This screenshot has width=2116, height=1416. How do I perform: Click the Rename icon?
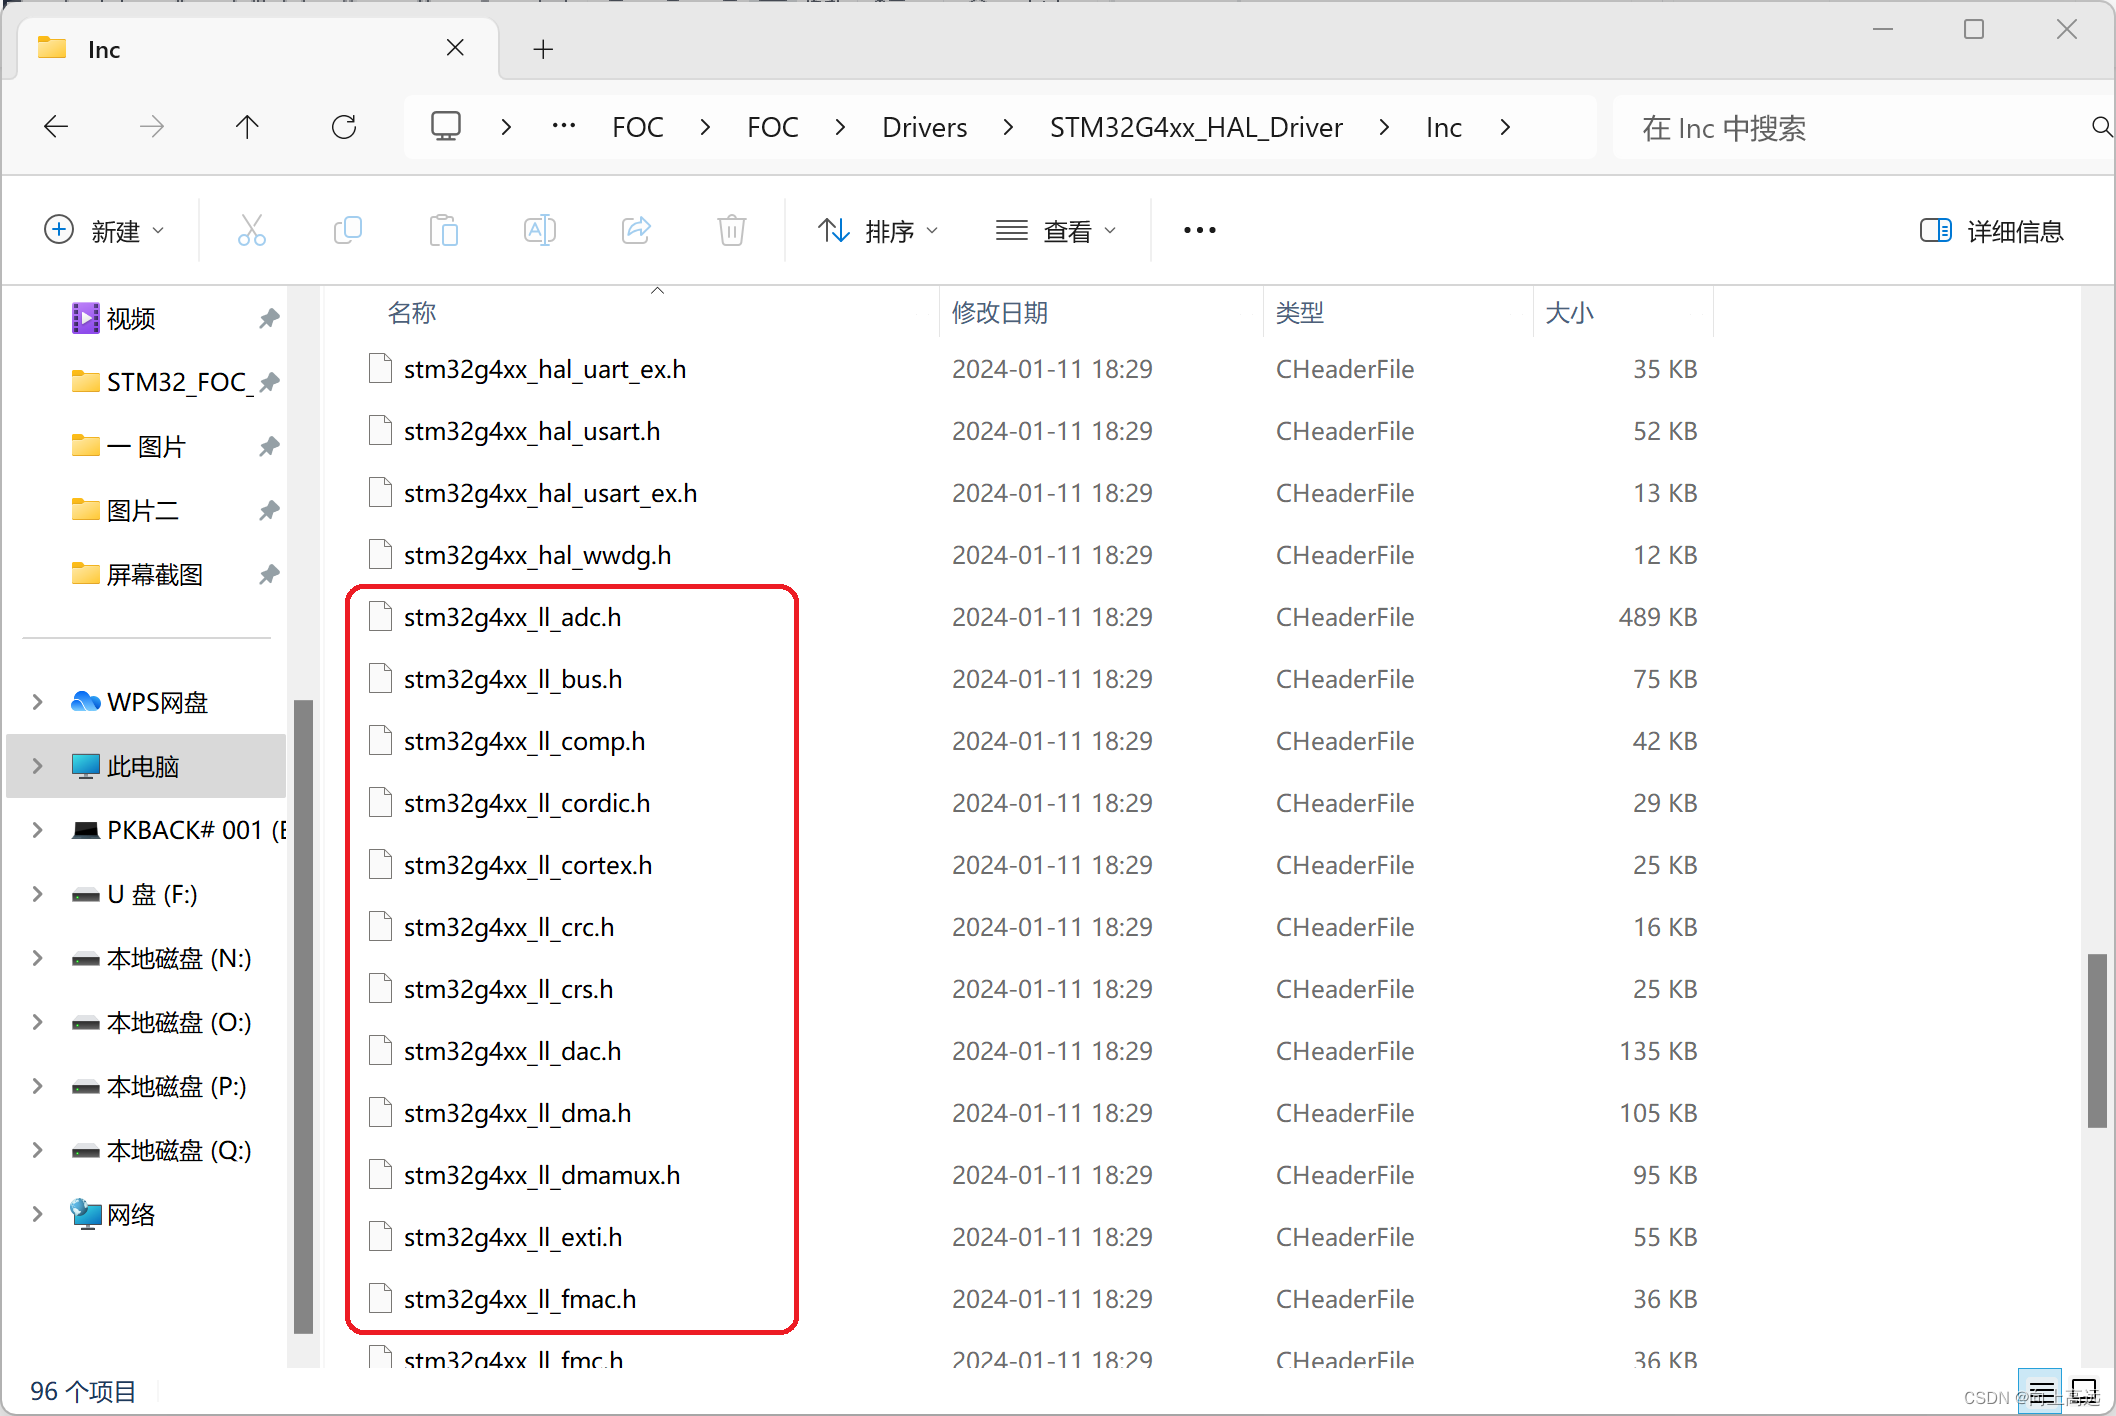(x=539, y=231)
